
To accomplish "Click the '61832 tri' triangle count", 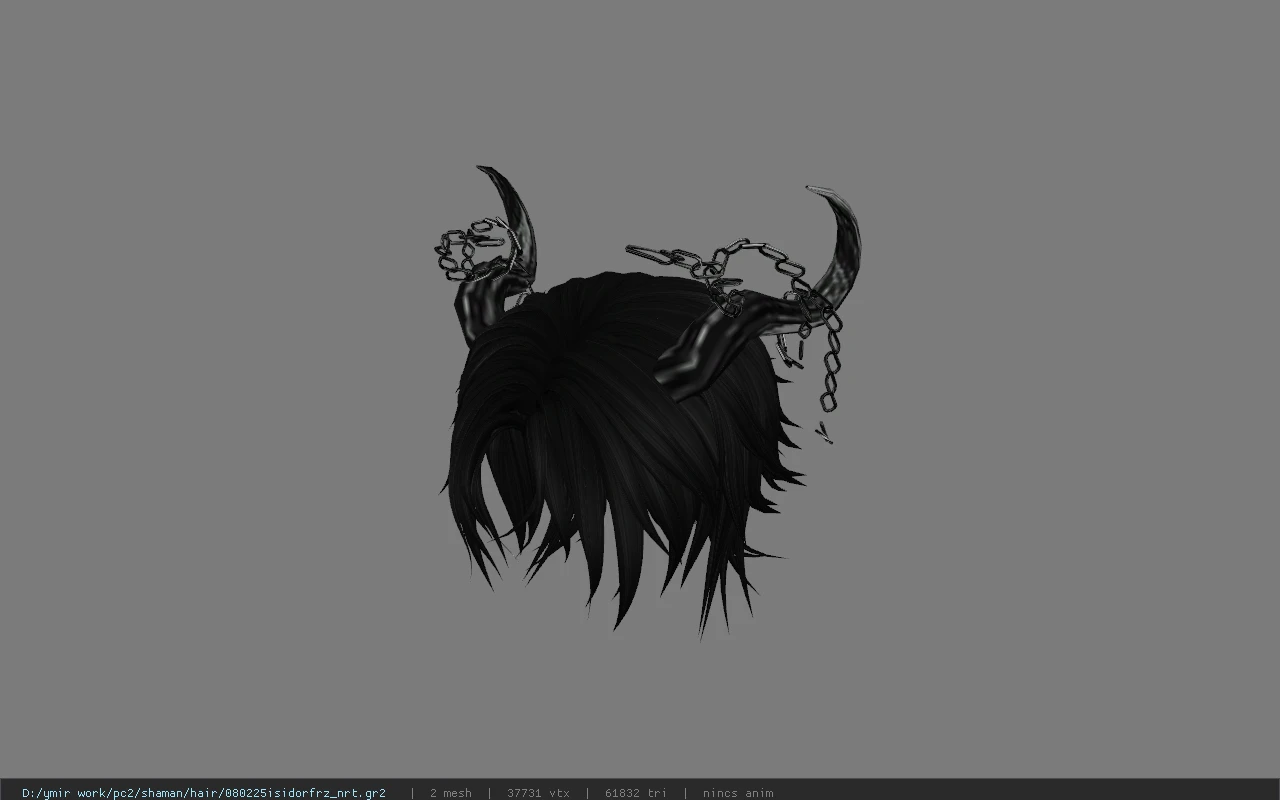I will click(635, 793).
